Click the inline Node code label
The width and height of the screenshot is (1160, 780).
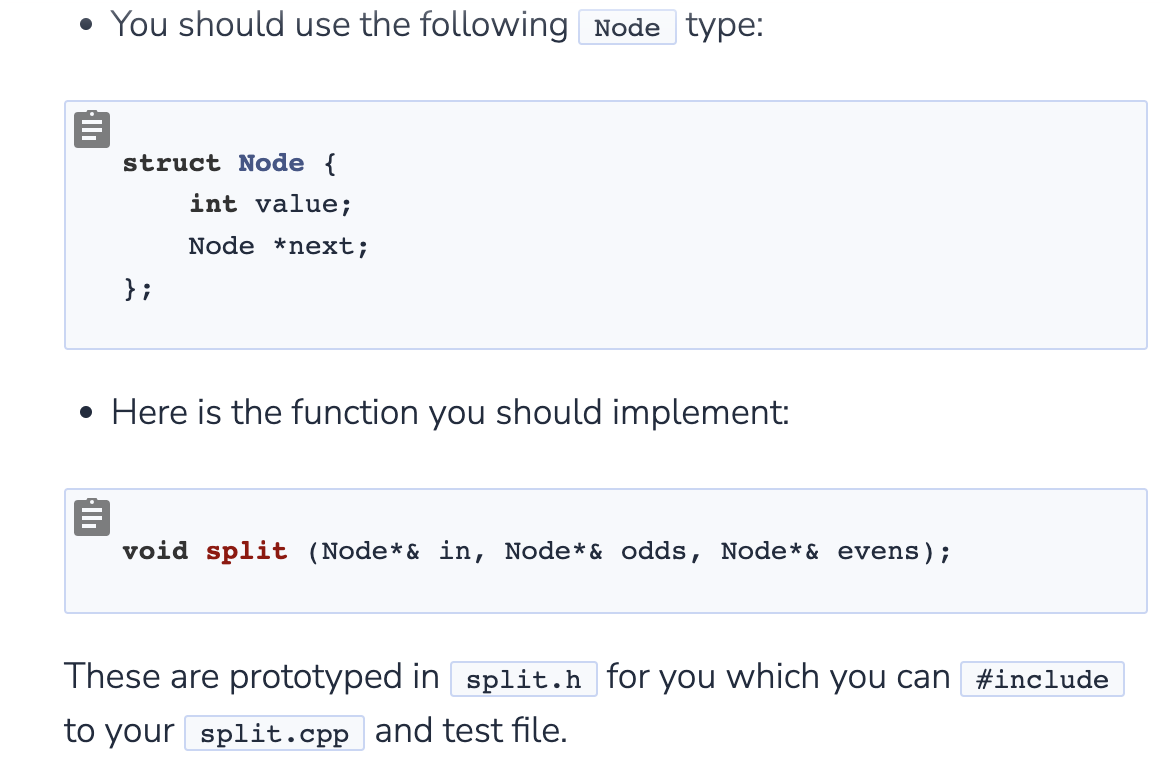pos(627,27)
